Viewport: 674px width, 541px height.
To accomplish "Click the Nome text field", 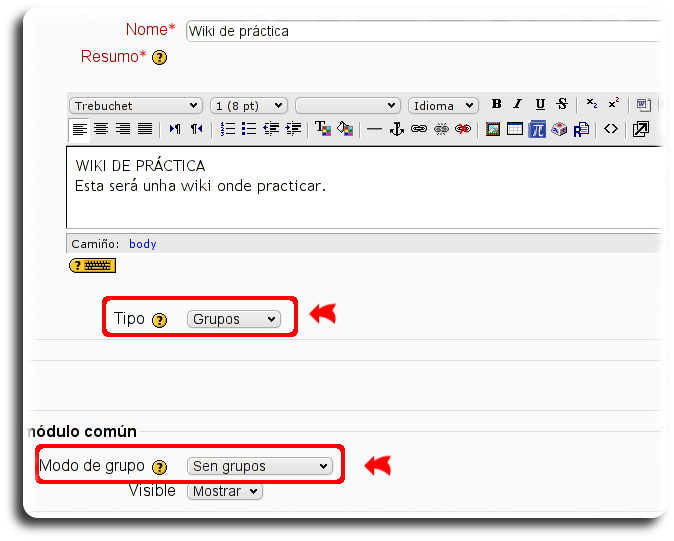I will point(426,31).
